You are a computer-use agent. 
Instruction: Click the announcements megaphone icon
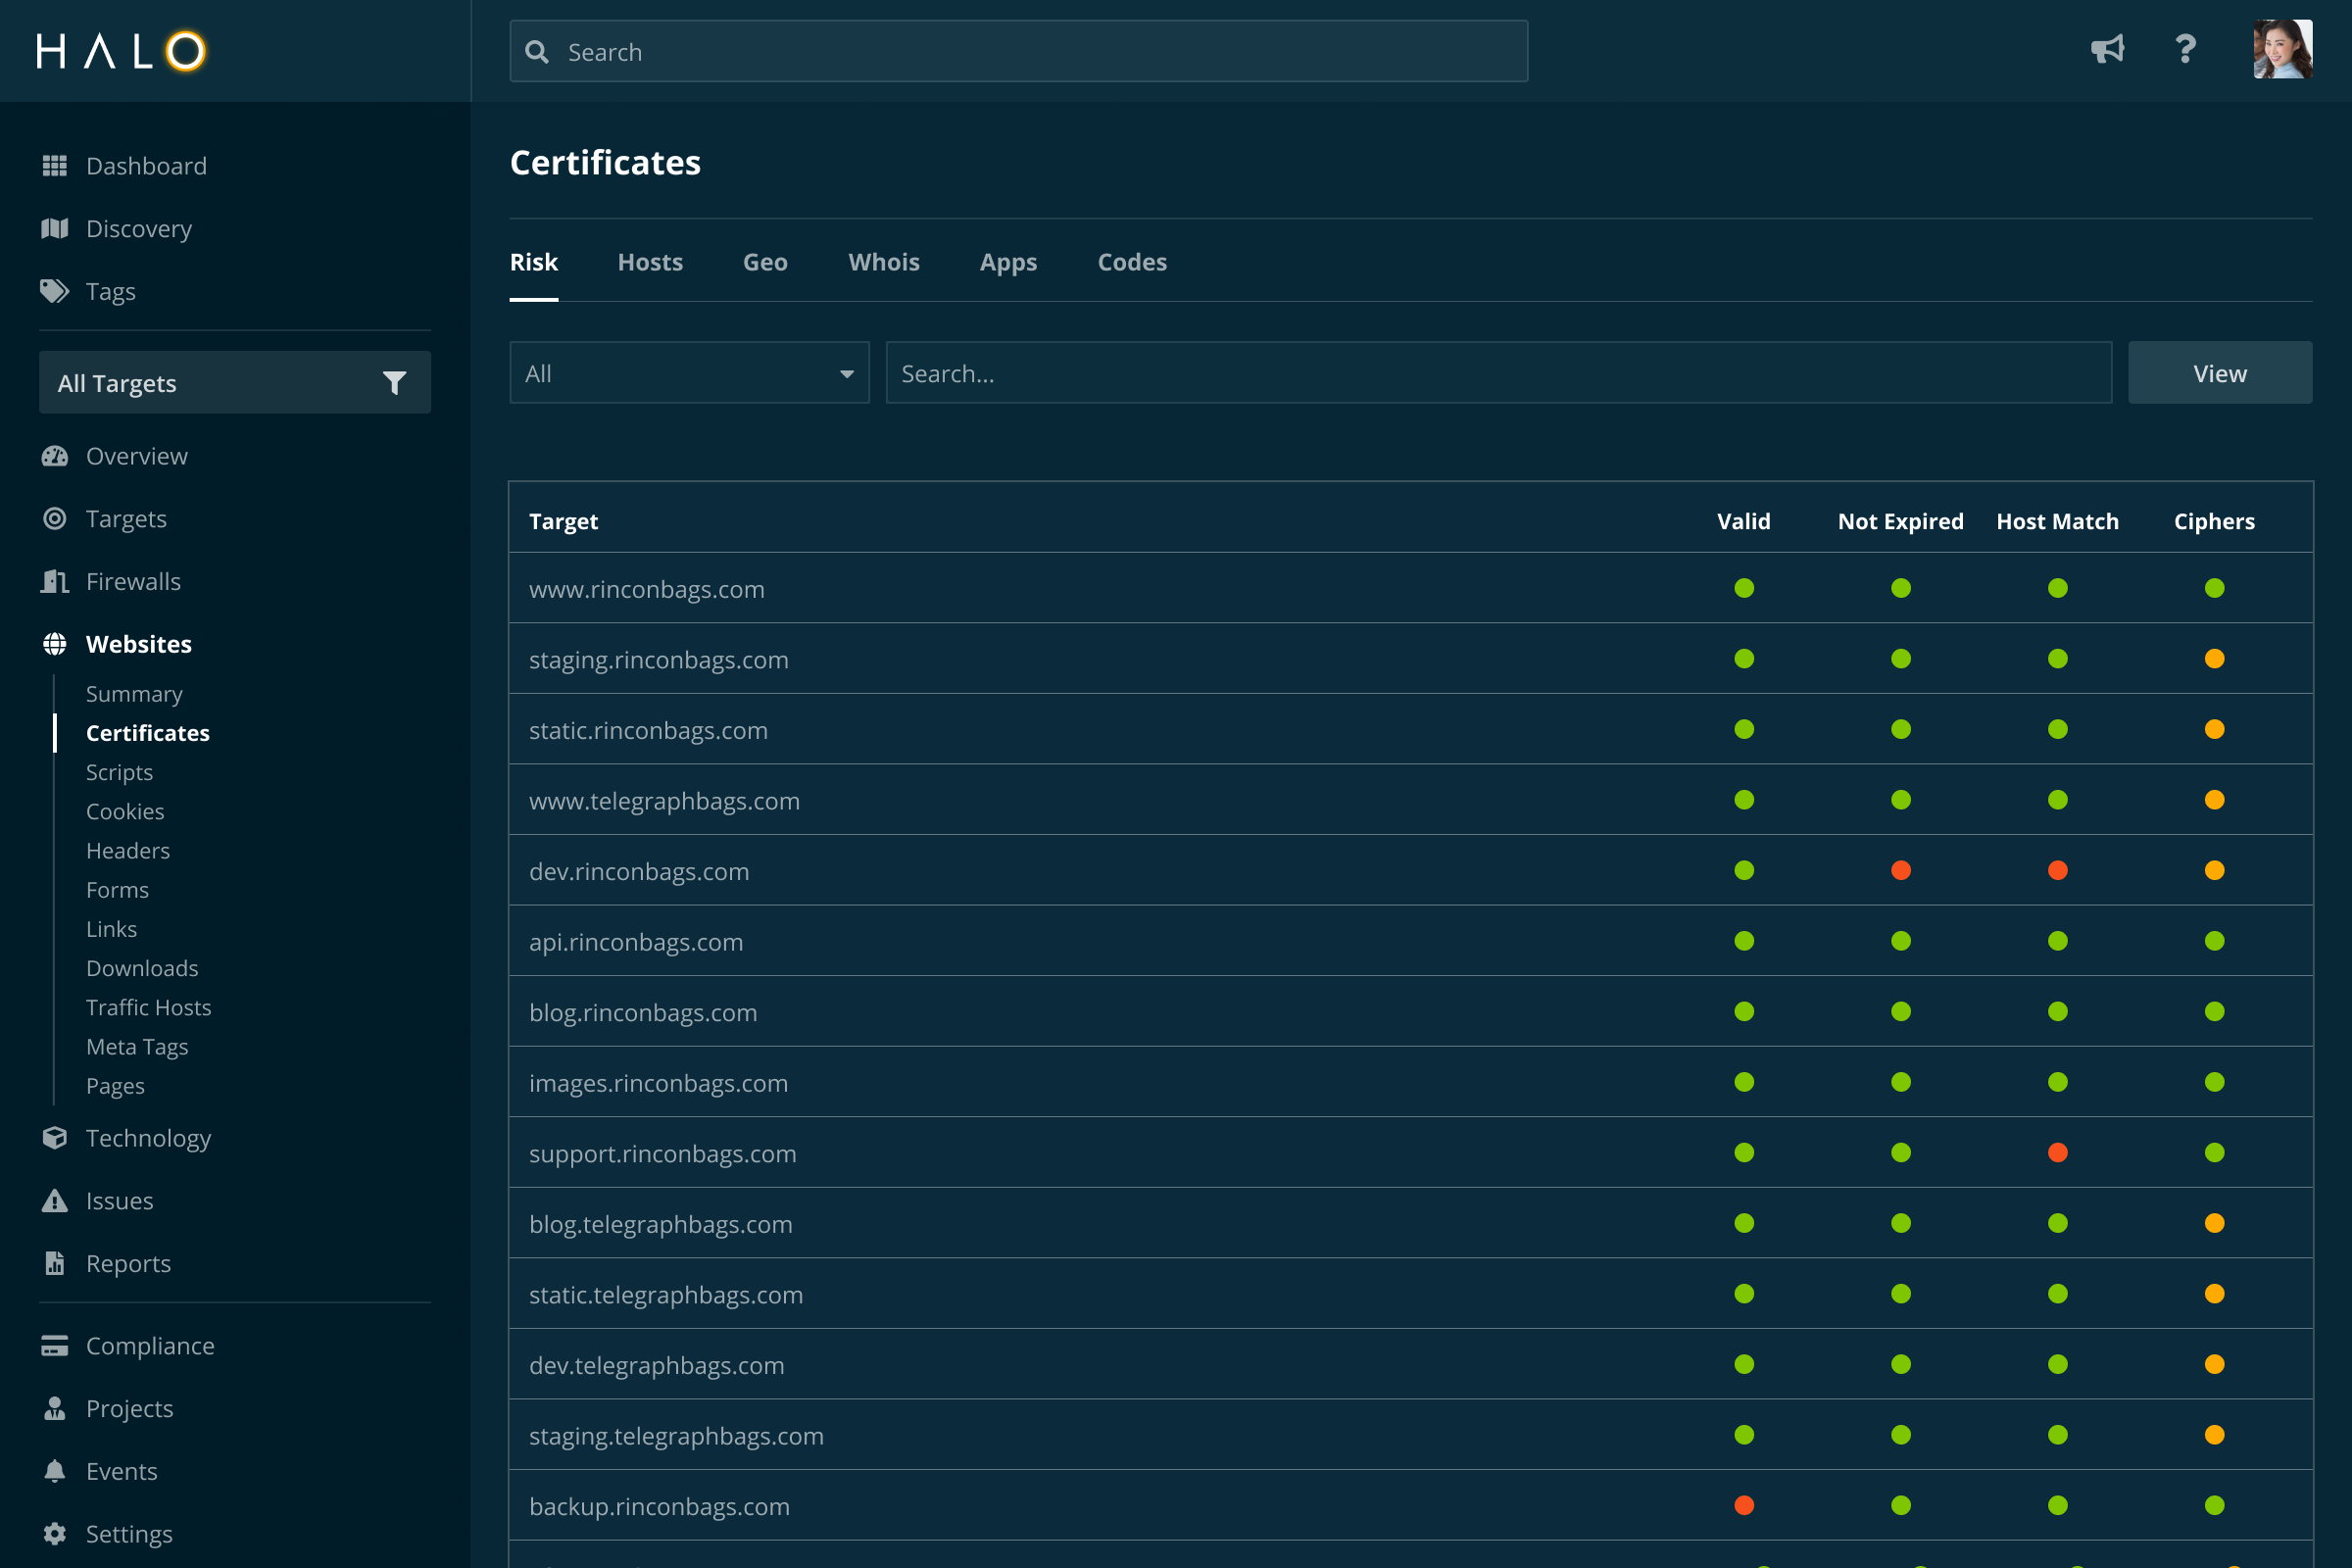pyautogui.click(x=2107, y=49)
